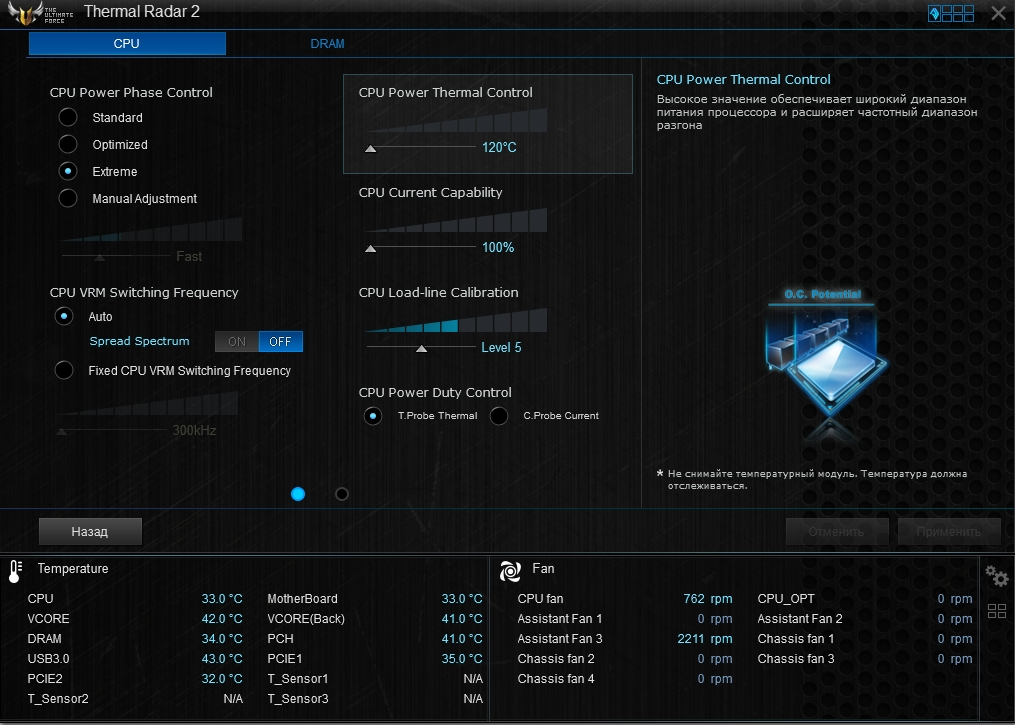Go to second settings page dot
The height and width of the screenshot is (725, 1015).
(342, 494)
